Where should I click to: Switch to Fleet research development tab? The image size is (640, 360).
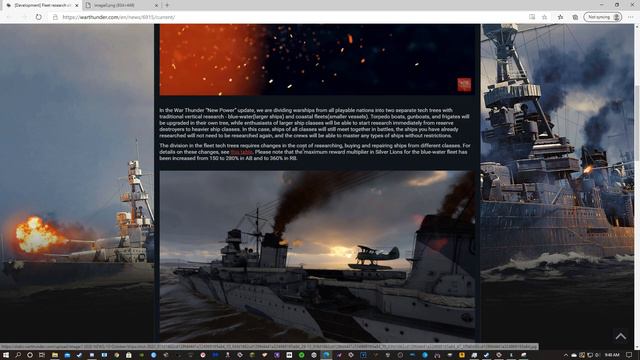[41, 5]
